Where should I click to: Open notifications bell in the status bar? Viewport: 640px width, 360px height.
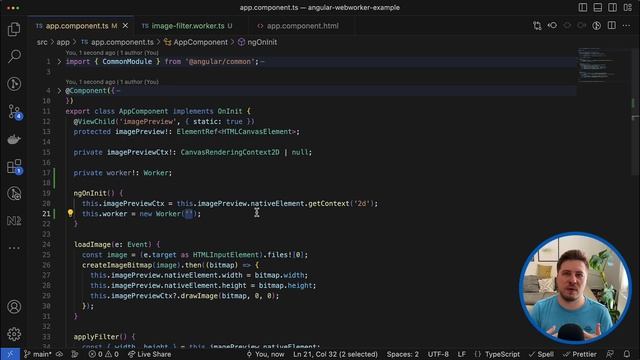(x=627, y=354)
